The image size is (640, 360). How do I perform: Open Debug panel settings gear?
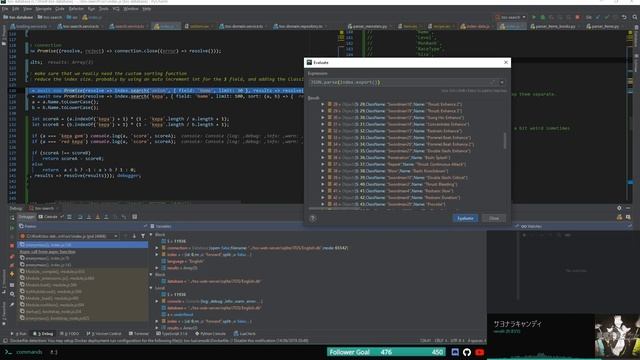click(x=619, y=208)
